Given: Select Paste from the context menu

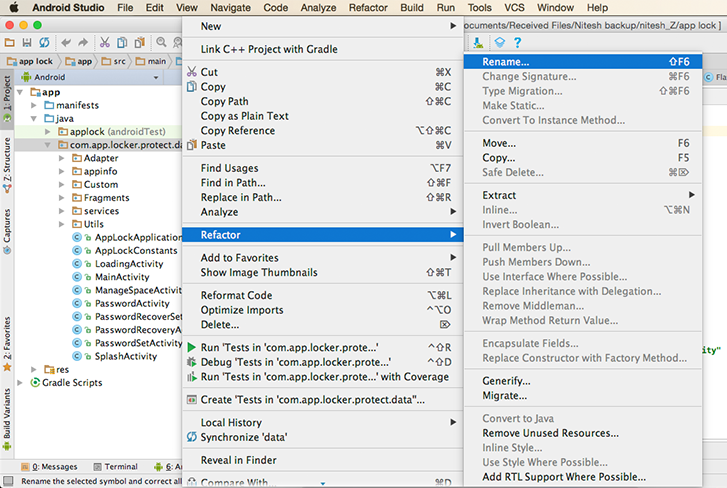Looking at the screenshot, I should (323, 146).
